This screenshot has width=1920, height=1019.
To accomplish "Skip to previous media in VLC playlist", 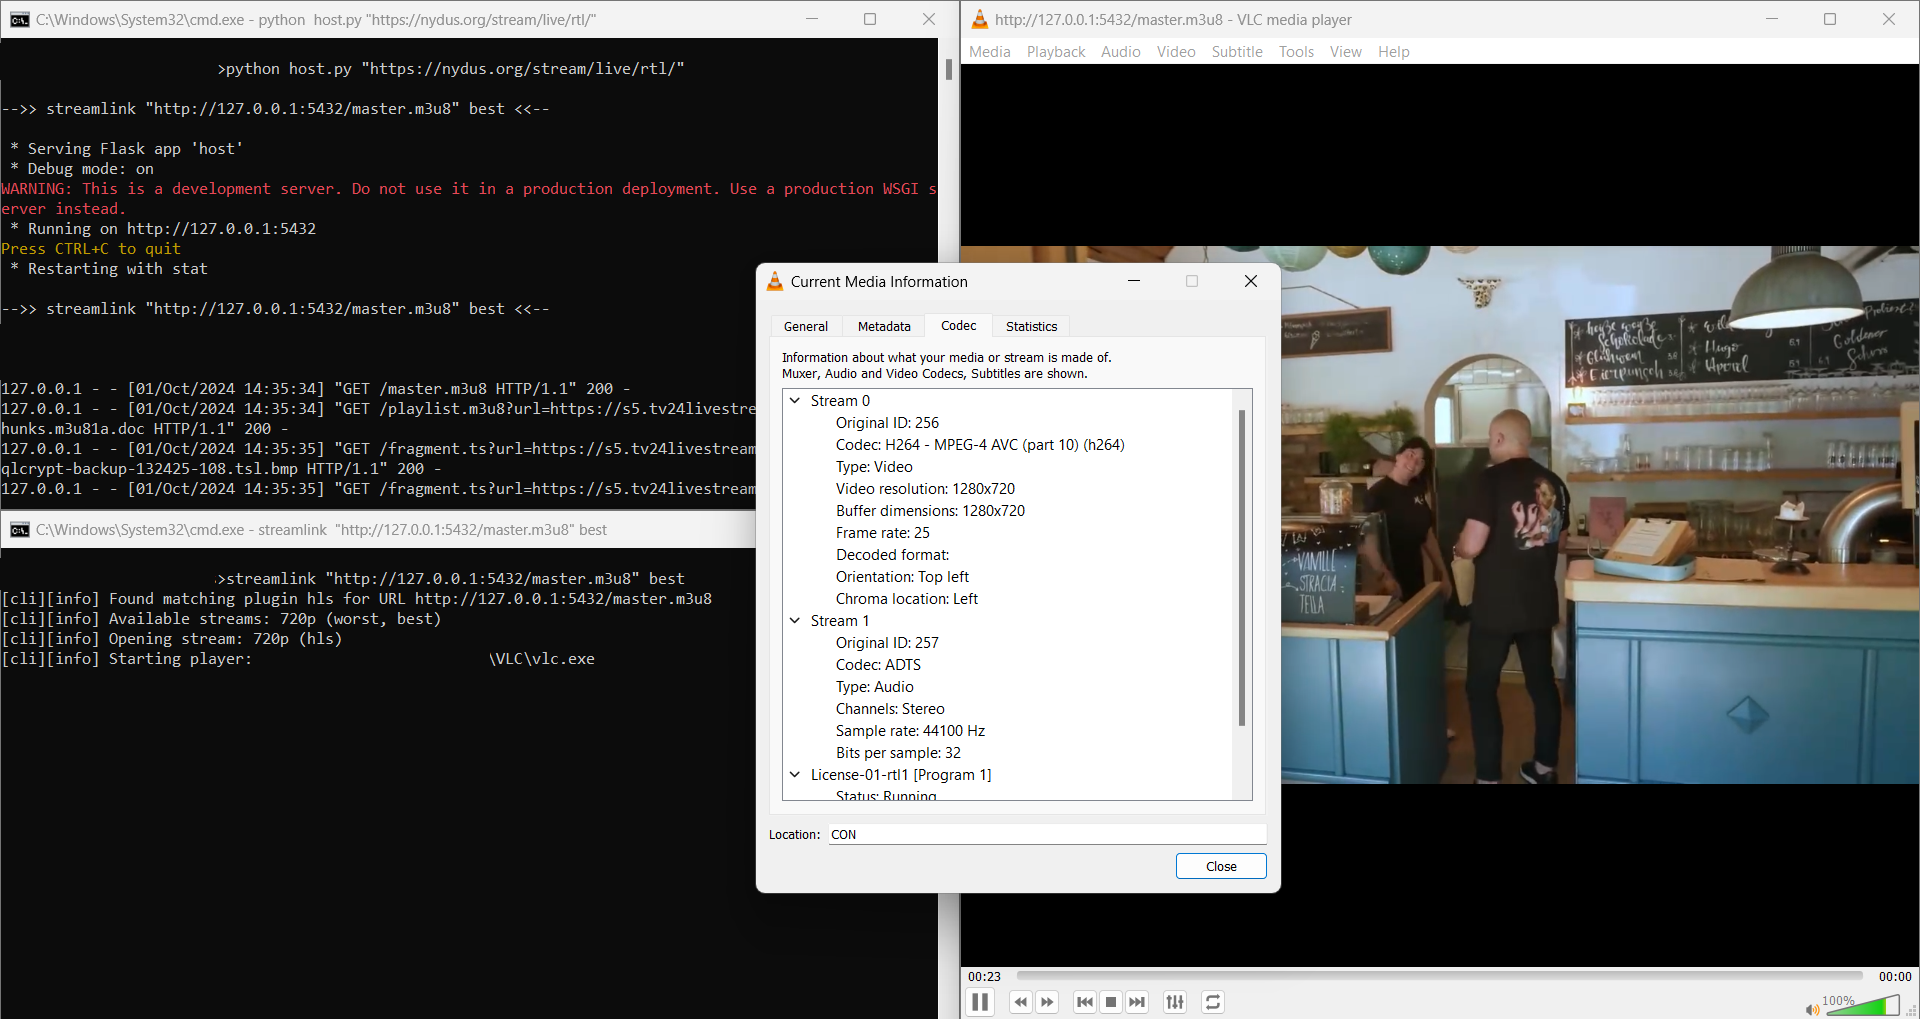I will (1085, 1002).
